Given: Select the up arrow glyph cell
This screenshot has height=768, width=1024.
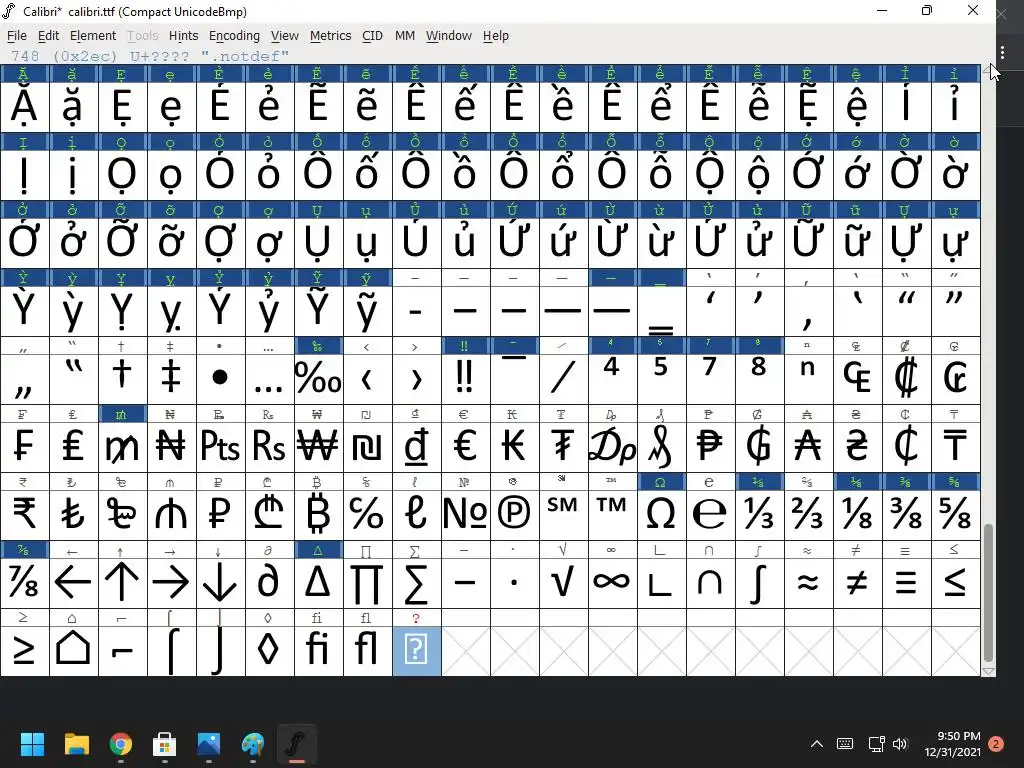Looking at the screenshot, I should 122,583.
